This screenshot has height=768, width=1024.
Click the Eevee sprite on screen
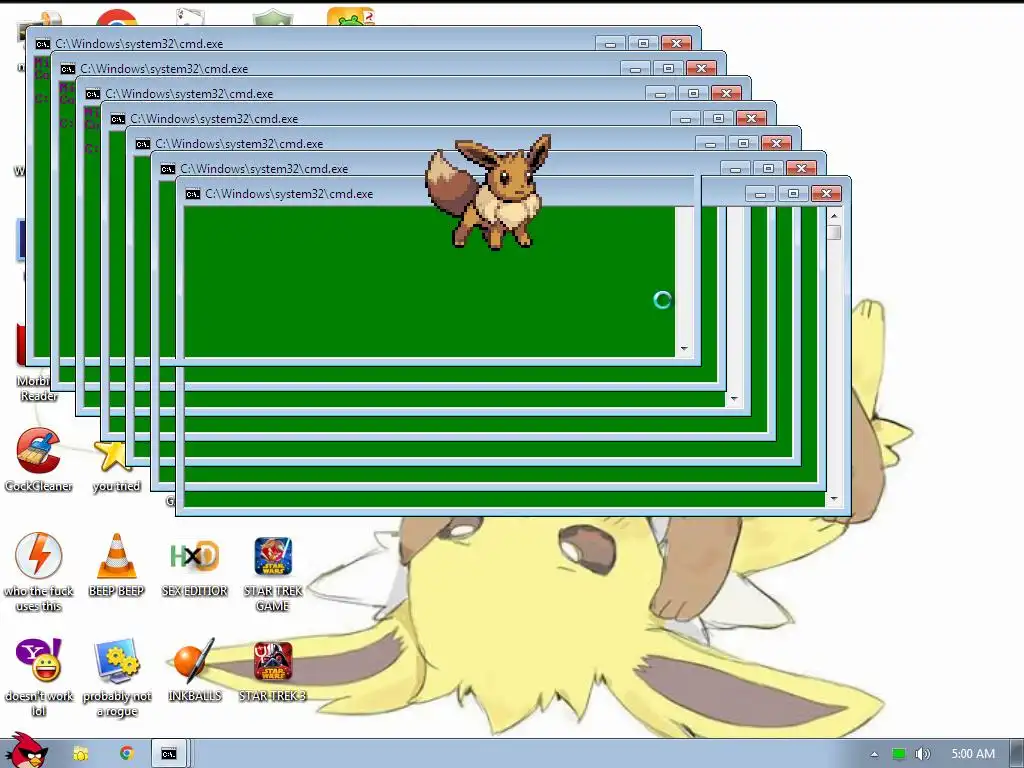tap(490, 191)
